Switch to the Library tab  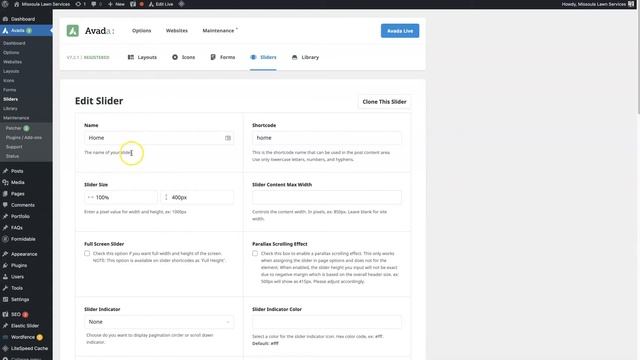(305, 57)
